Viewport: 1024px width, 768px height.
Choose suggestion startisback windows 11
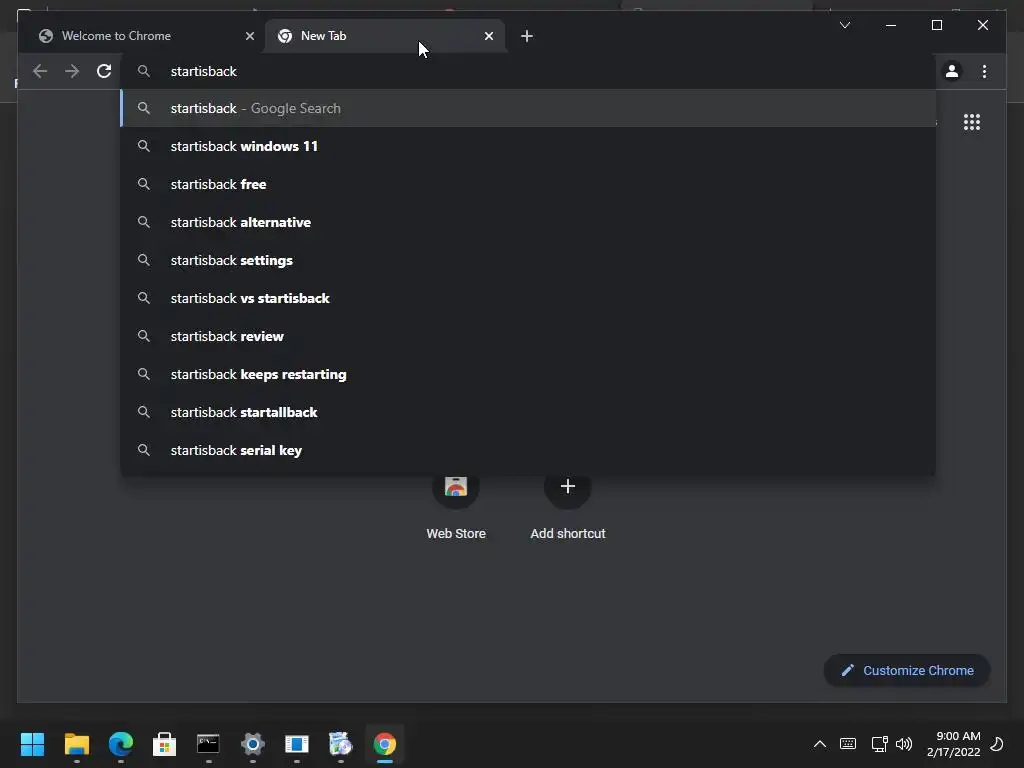[528, 146]
